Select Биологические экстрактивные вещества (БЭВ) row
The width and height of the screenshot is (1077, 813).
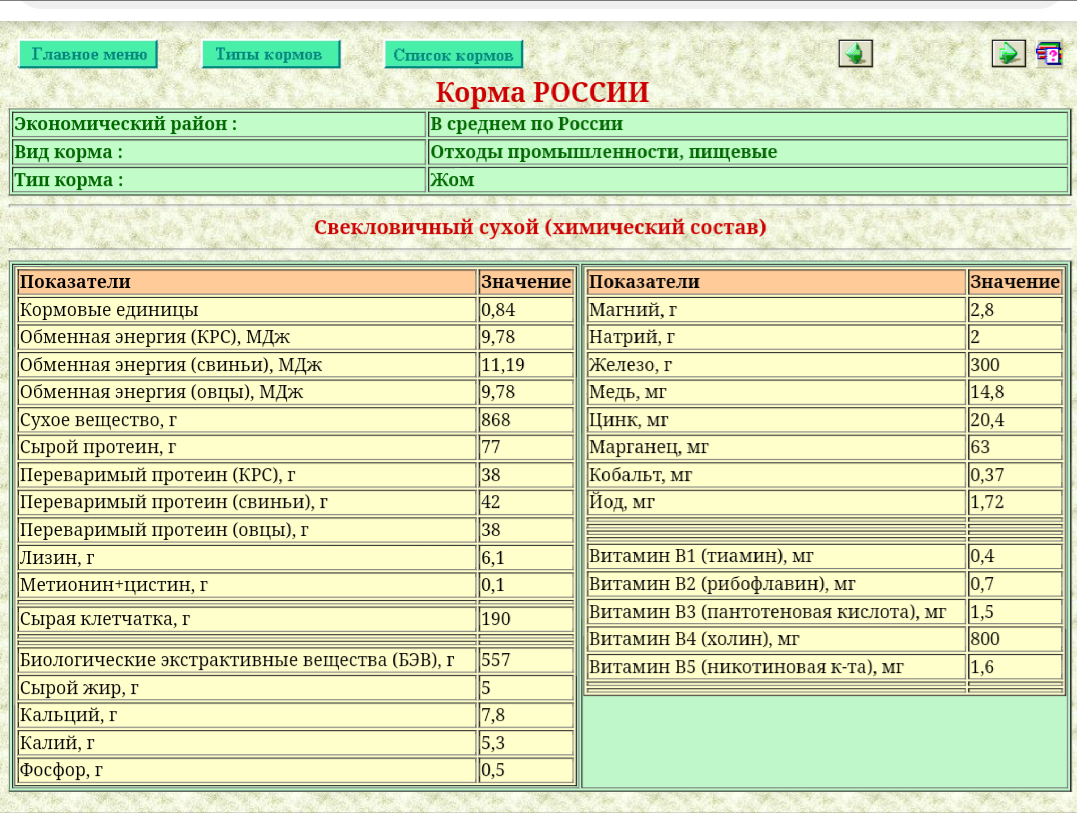pos(295,660)
